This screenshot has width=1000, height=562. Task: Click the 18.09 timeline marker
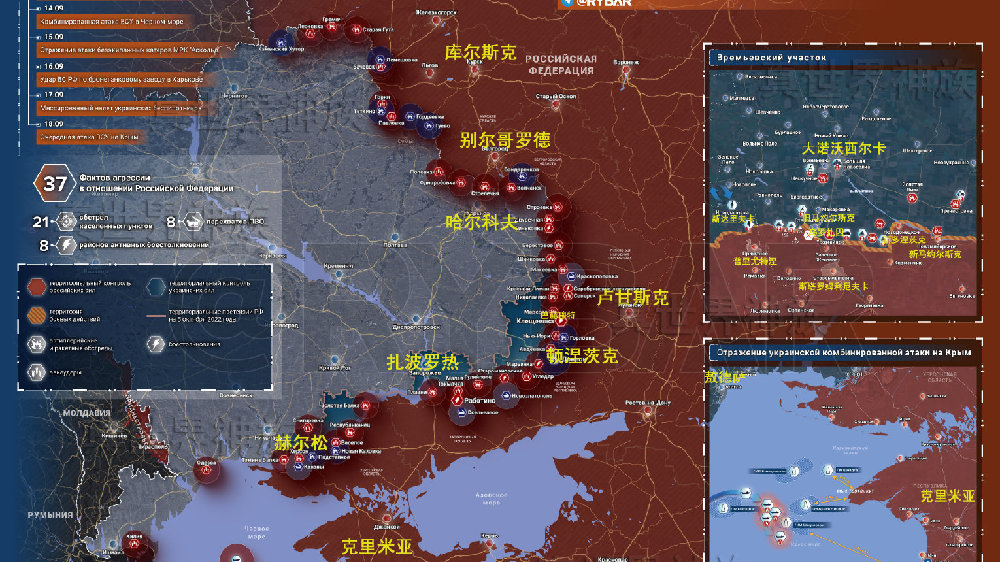tap(38, 124)
